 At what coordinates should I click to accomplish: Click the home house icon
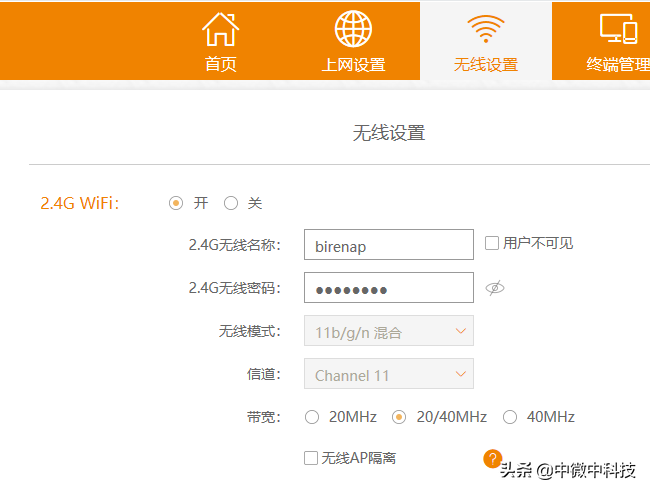(221, 29)
